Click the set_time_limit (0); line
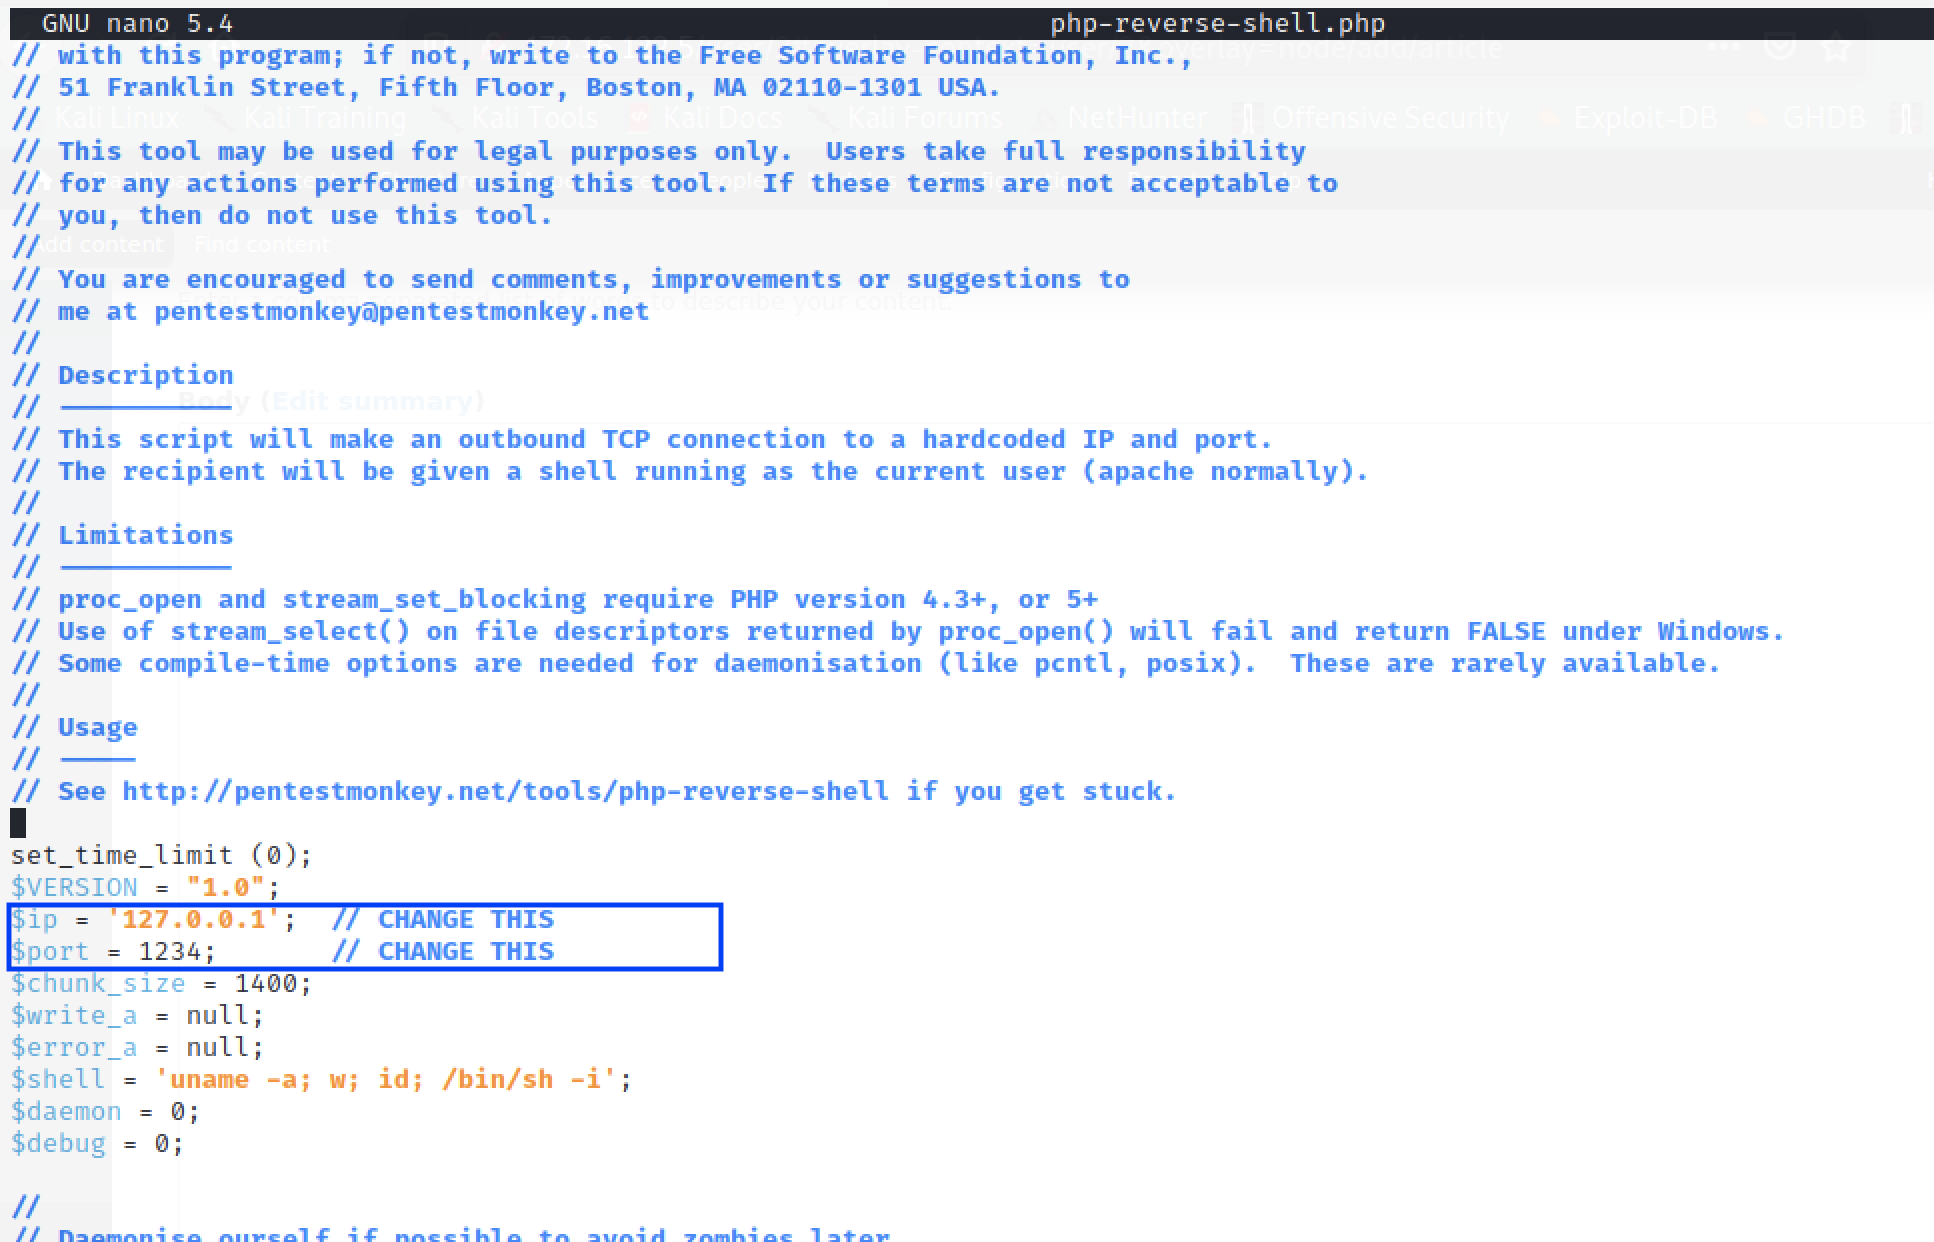Image resolution: width=1934 pixels, height=1242 pixels. pos(161,855)
